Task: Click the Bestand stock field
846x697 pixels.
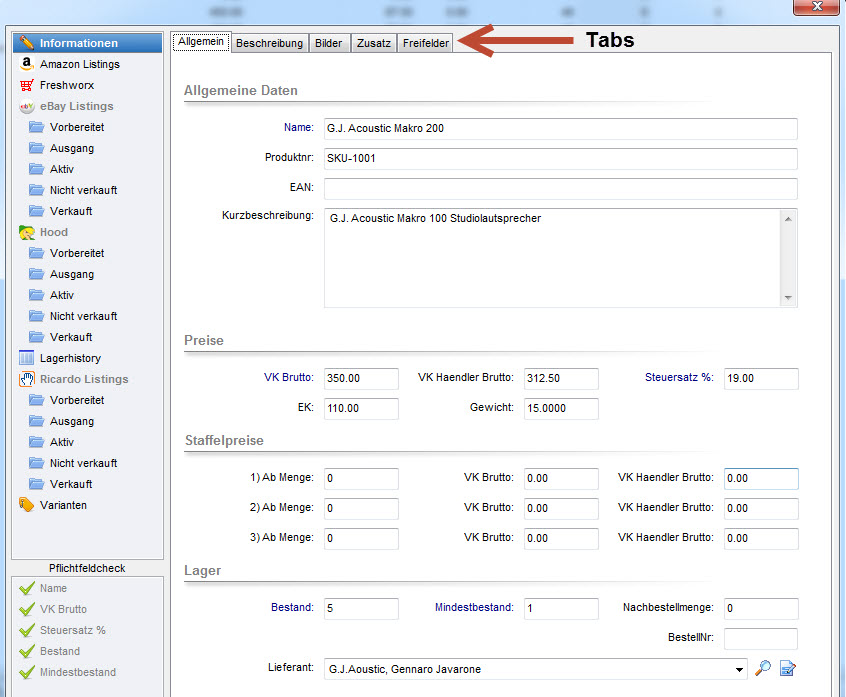Action: click(x=361, y=609)
